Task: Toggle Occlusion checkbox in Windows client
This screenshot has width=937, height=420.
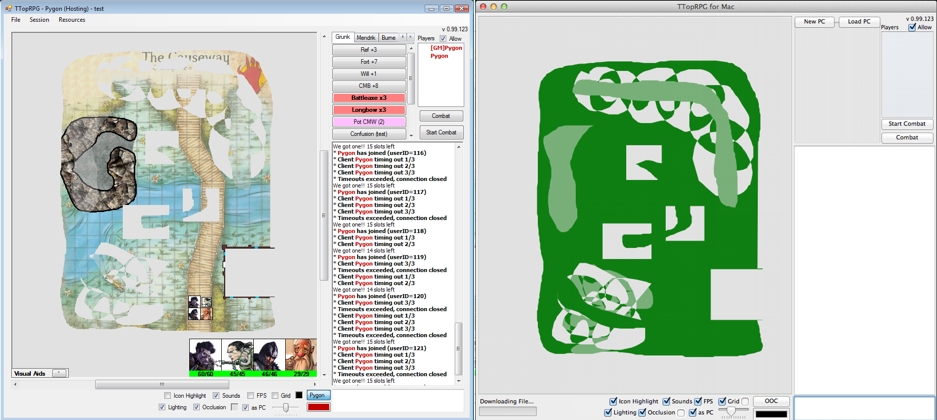Action: [x=197, y=407]
